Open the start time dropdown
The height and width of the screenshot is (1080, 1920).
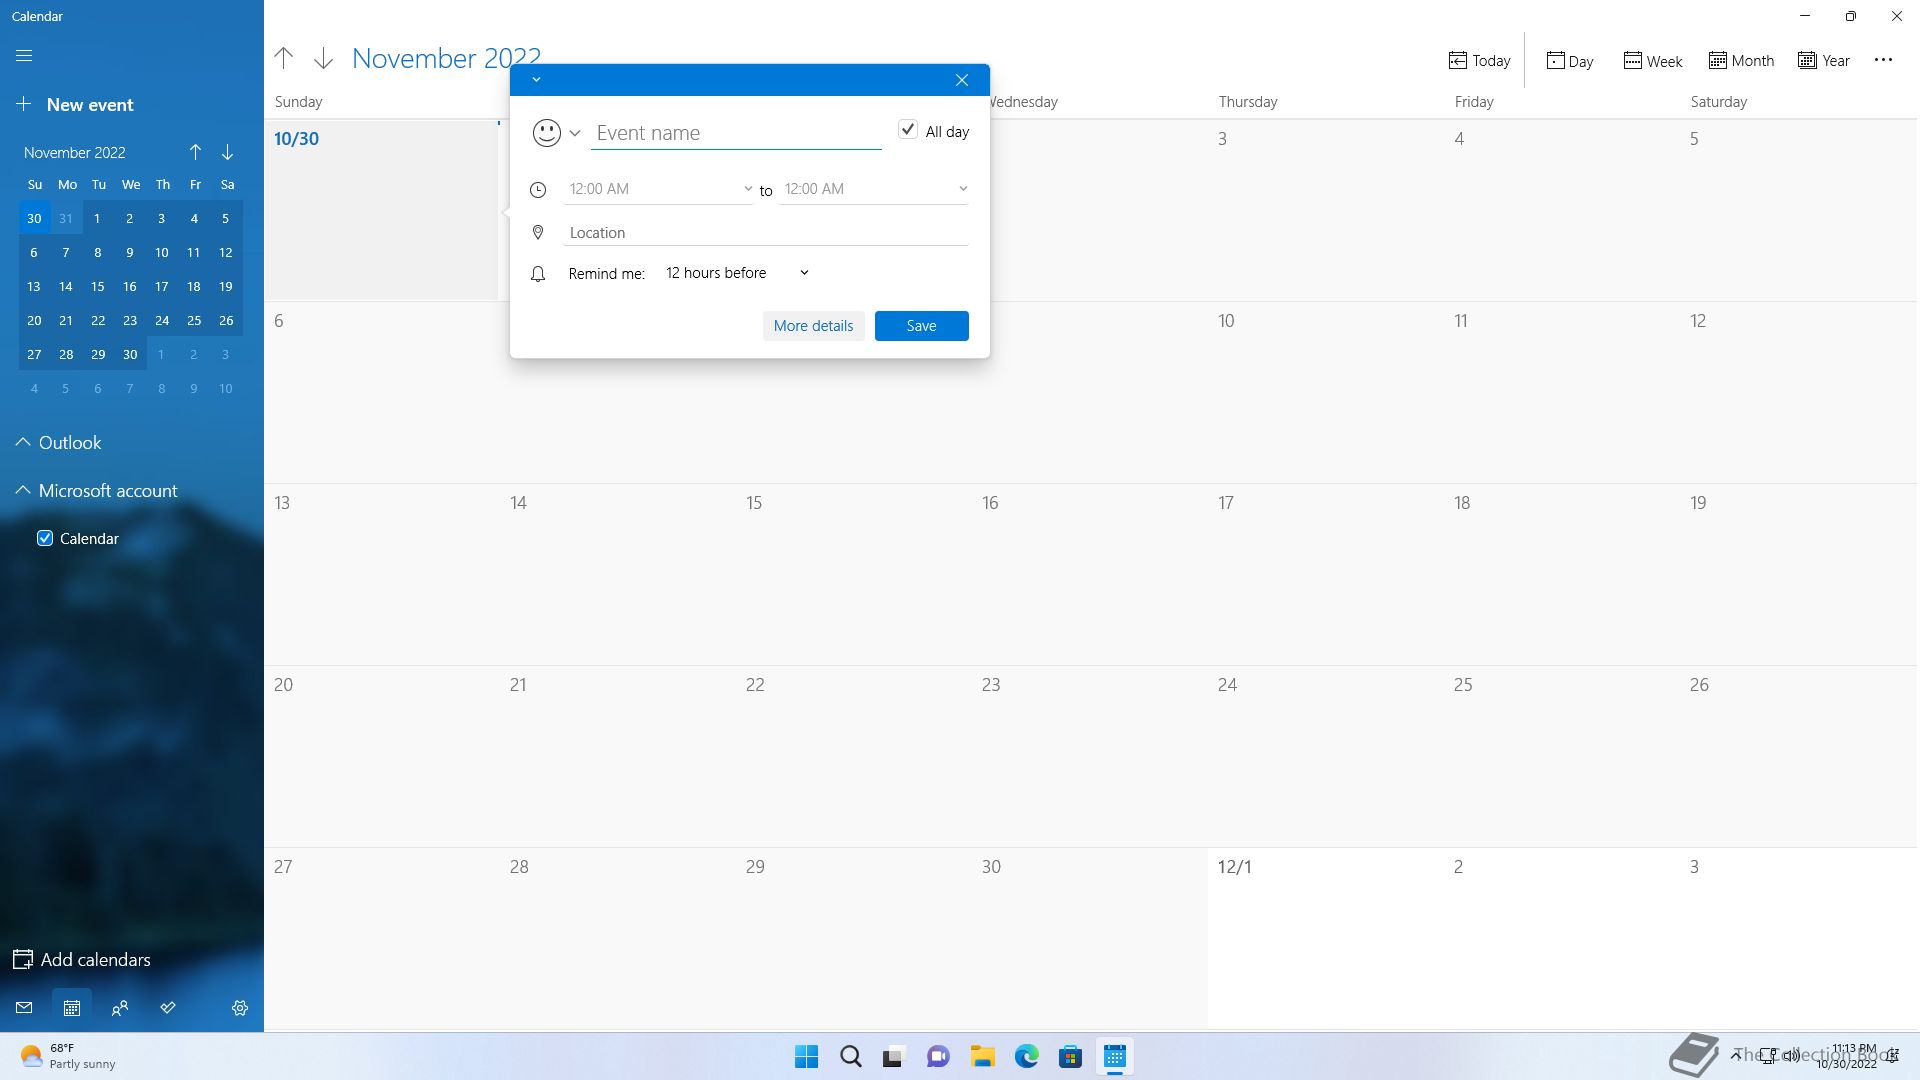click(659, 189)
